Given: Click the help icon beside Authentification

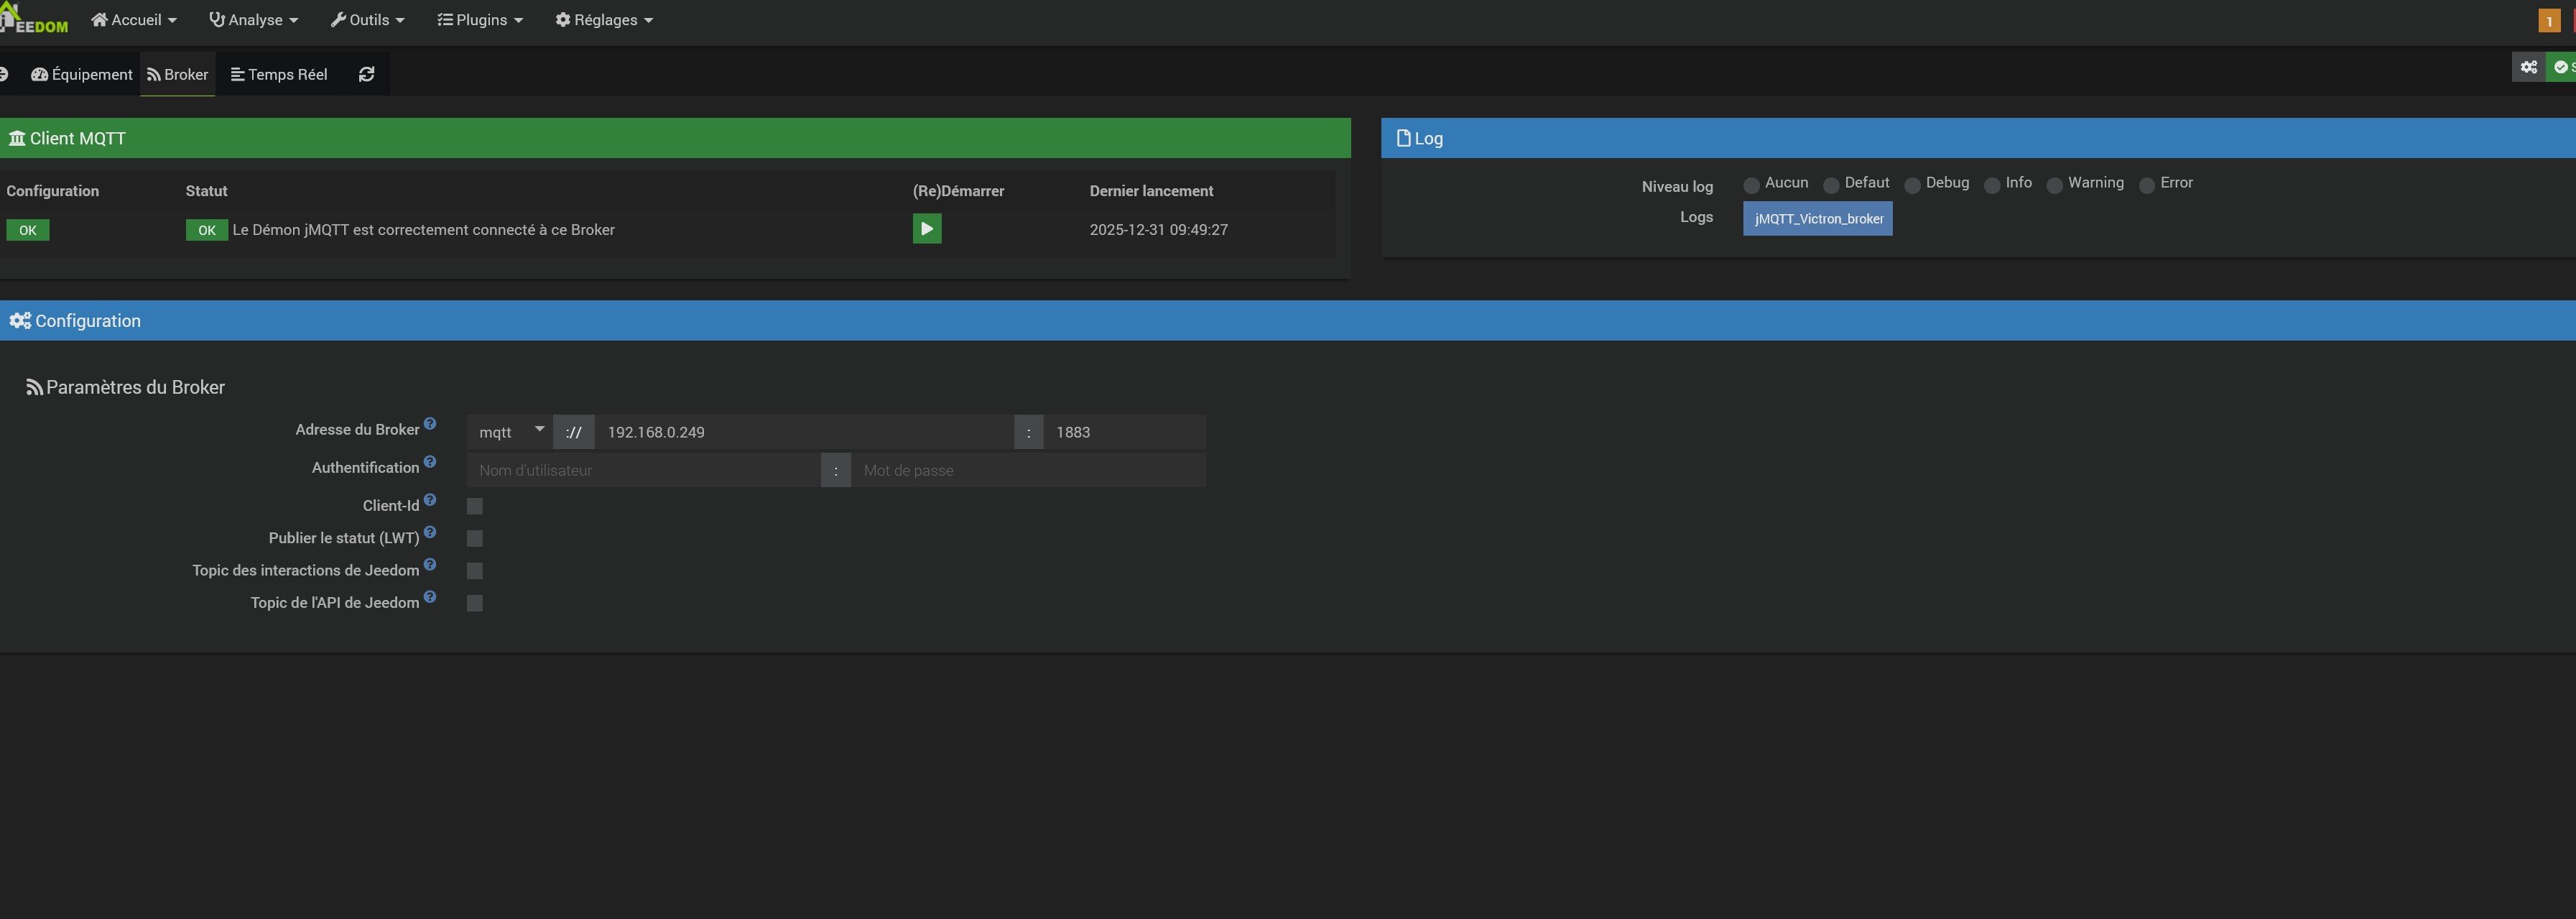Looking at the screenshot, I should click(430, 462).
